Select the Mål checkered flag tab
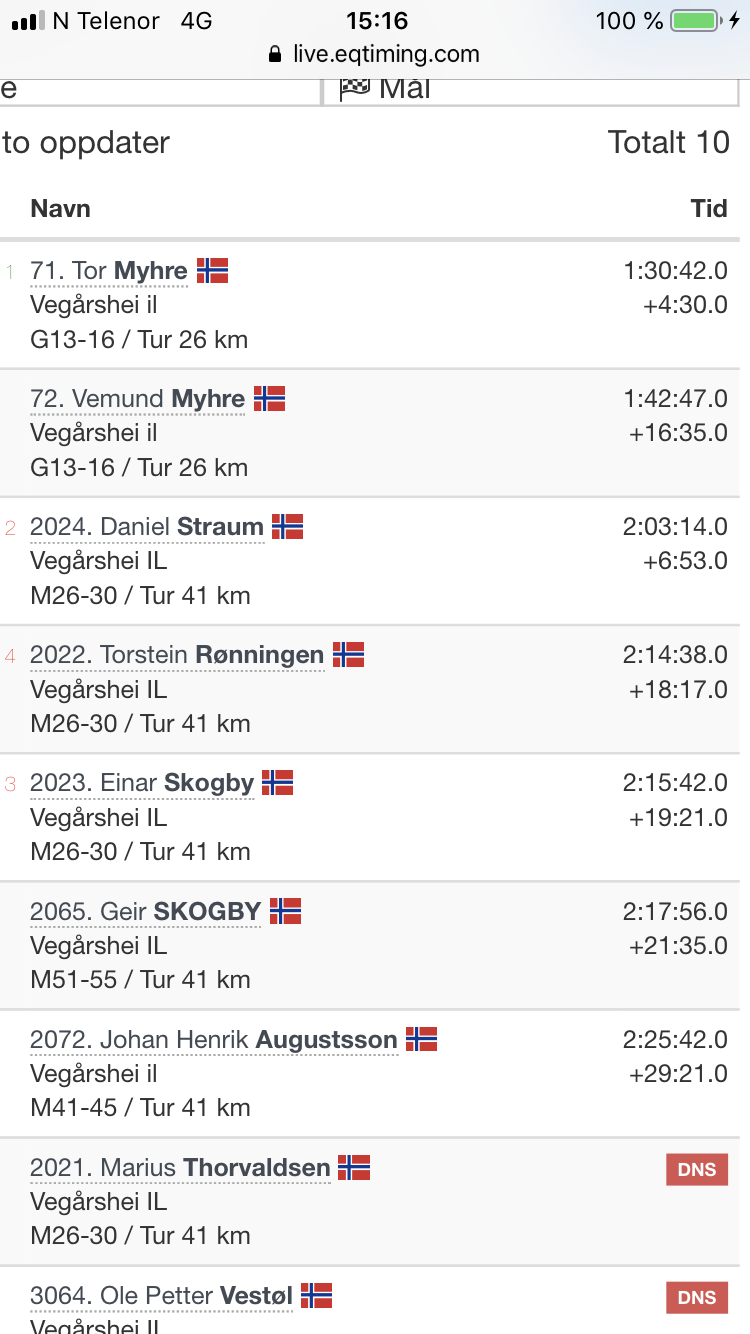Screen dimensions: 750x1334 pos(530,88)
